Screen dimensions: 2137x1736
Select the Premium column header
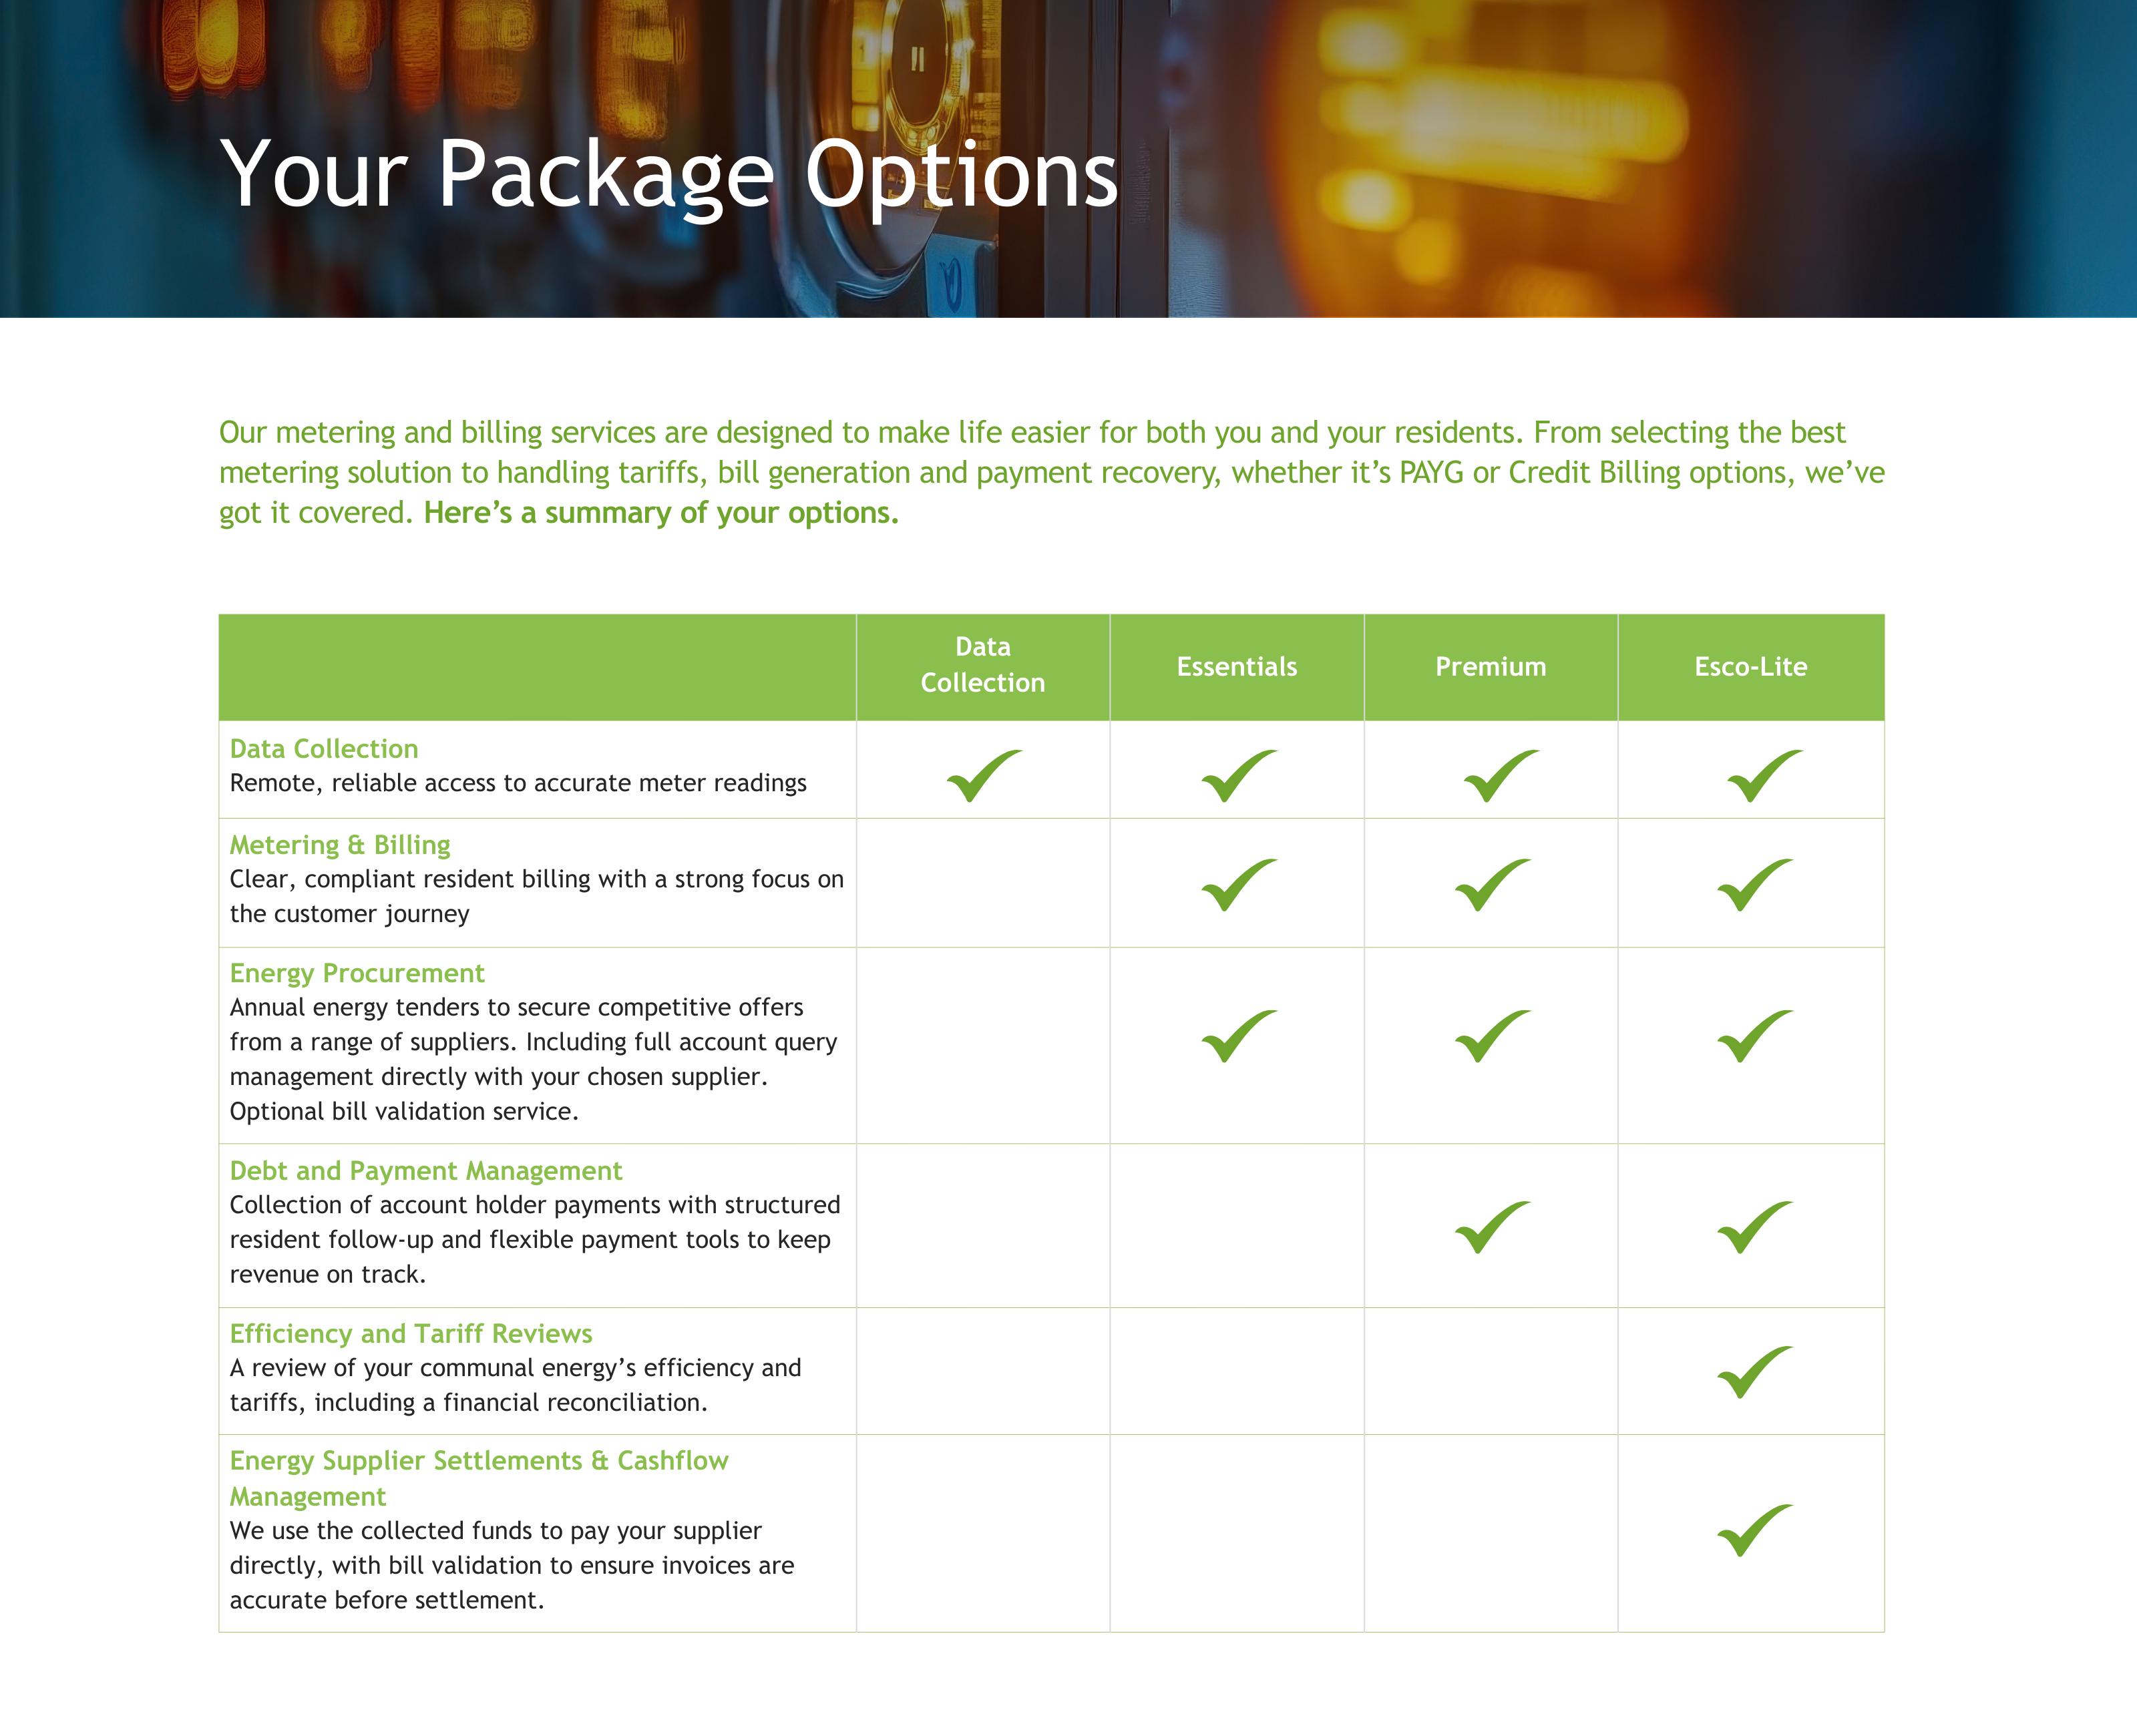(x=1490, y=667)
